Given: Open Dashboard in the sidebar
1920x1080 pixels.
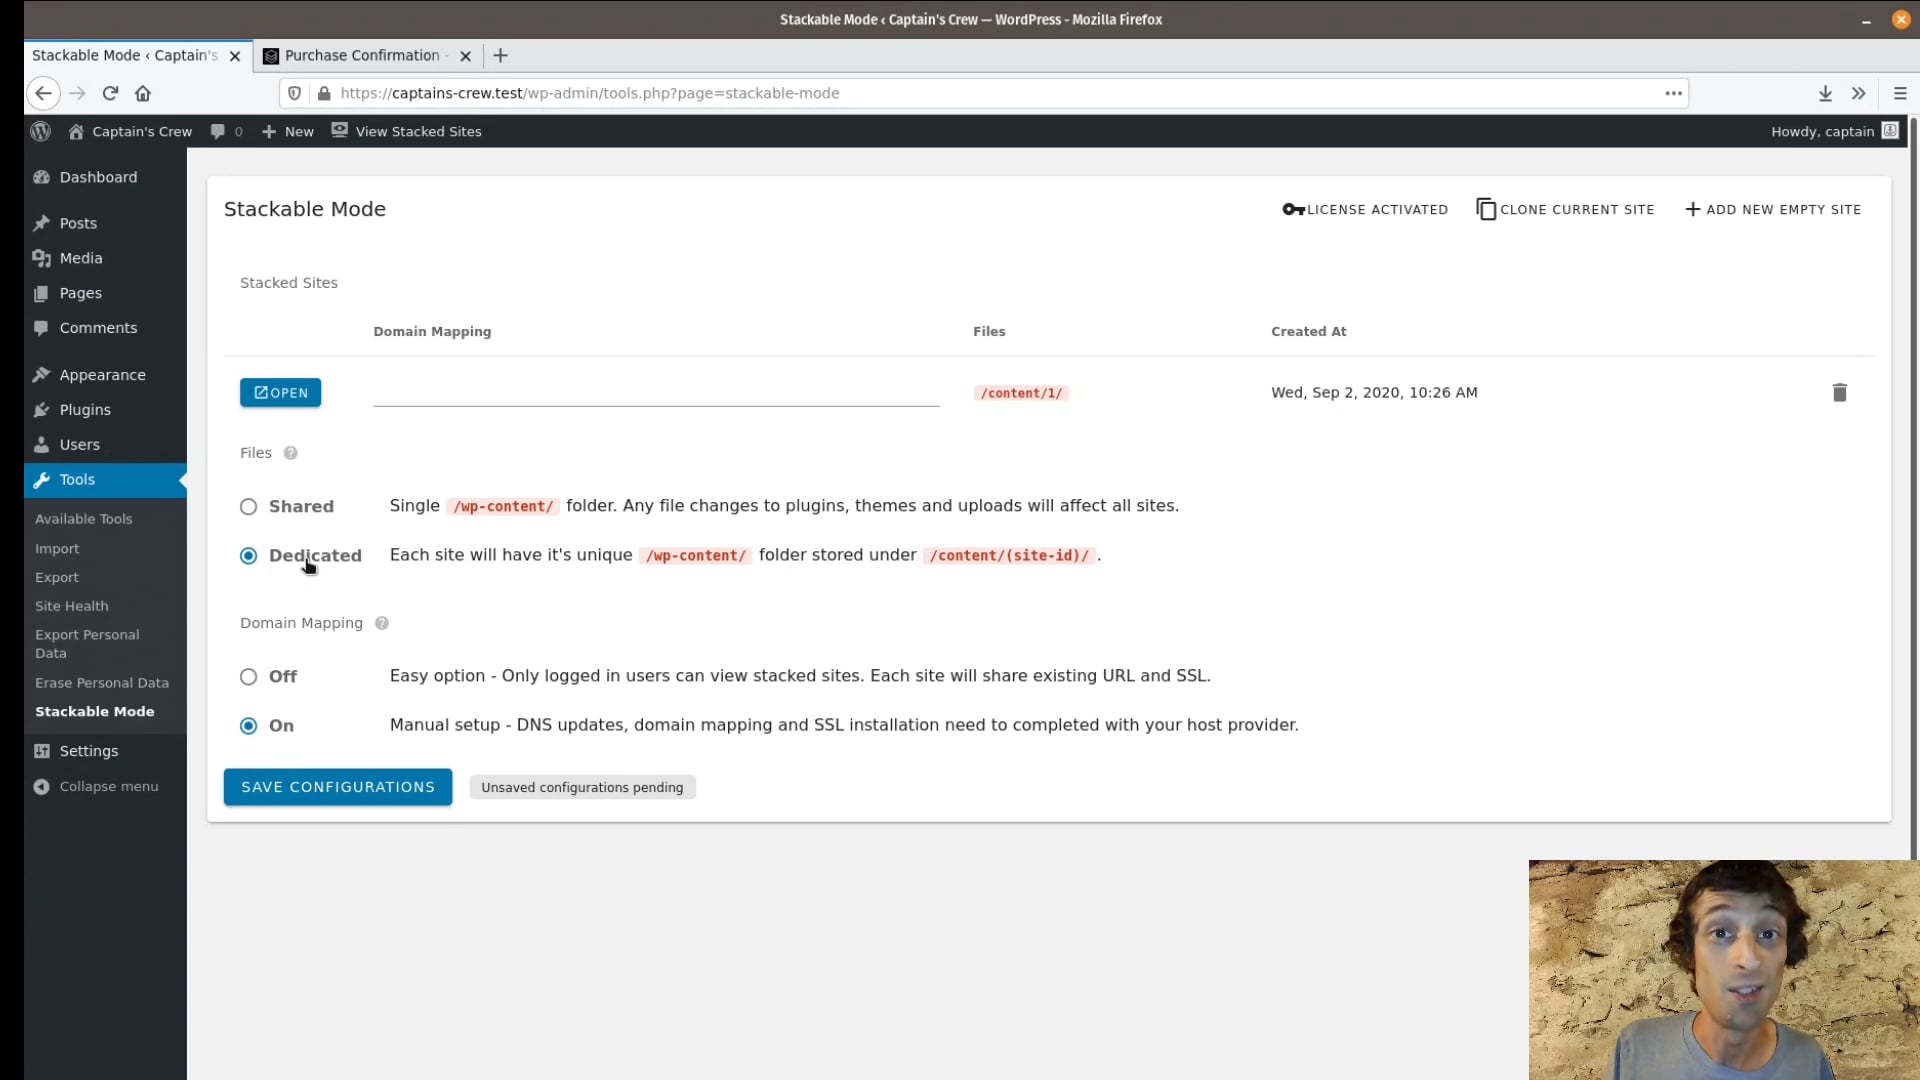Looking at the screenshot, I should pos(98,177).
